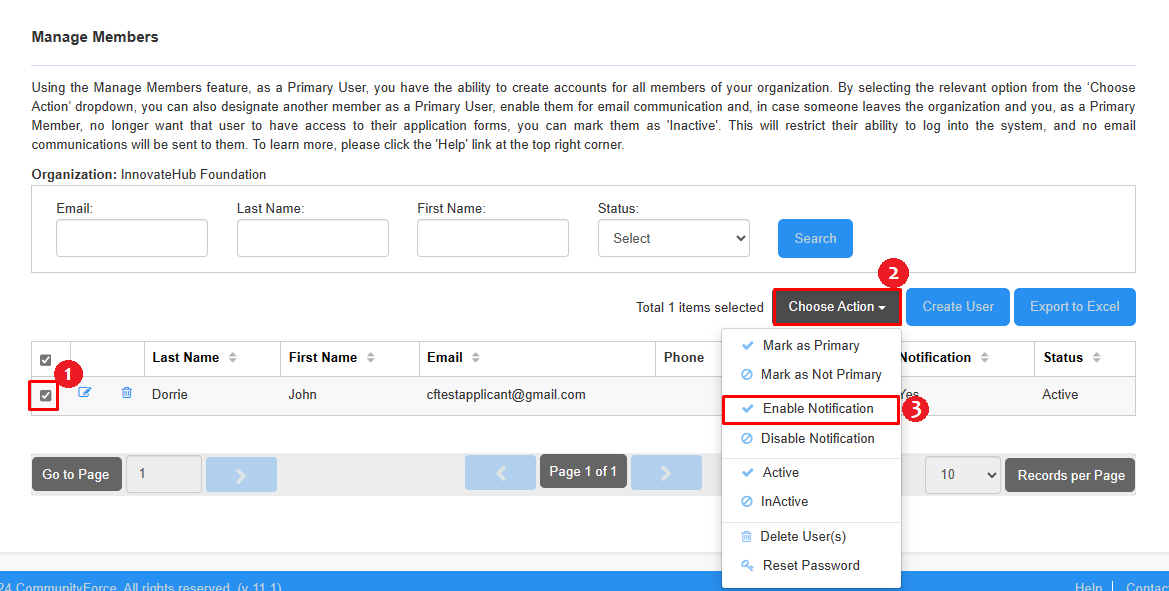
Task: Click the trash icon in Dorrie row
Action: tap(126, 394)
